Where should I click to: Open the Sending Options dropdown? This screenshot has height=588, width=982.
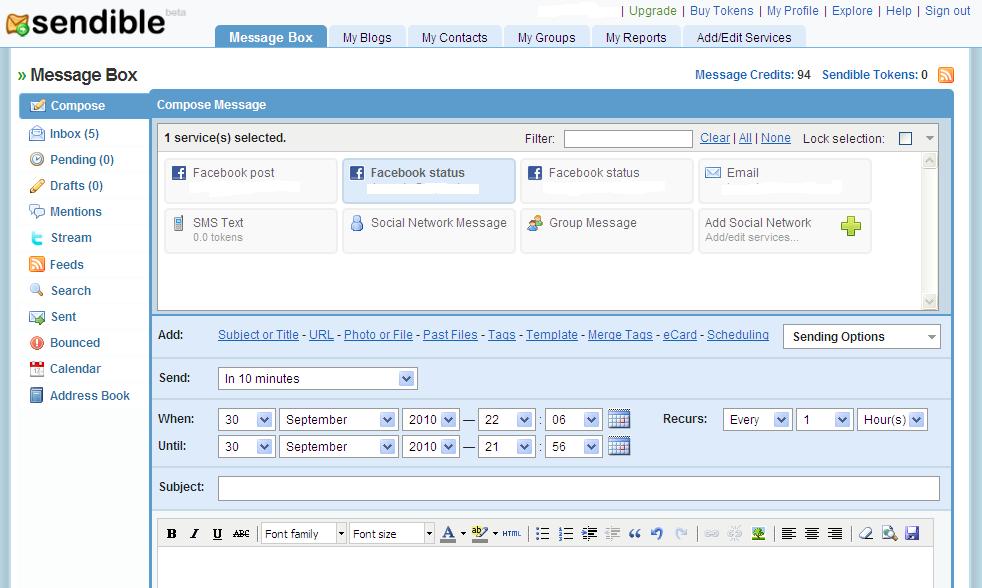[x=862, y=337]
